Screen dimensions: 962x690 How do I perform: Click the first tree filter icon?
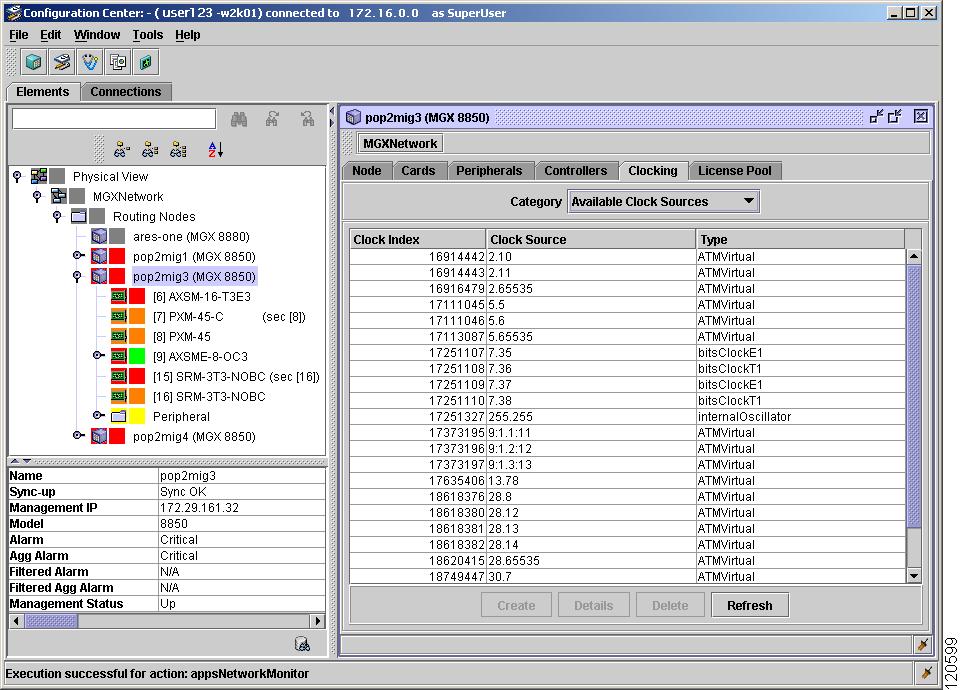(x=121, y=149)
